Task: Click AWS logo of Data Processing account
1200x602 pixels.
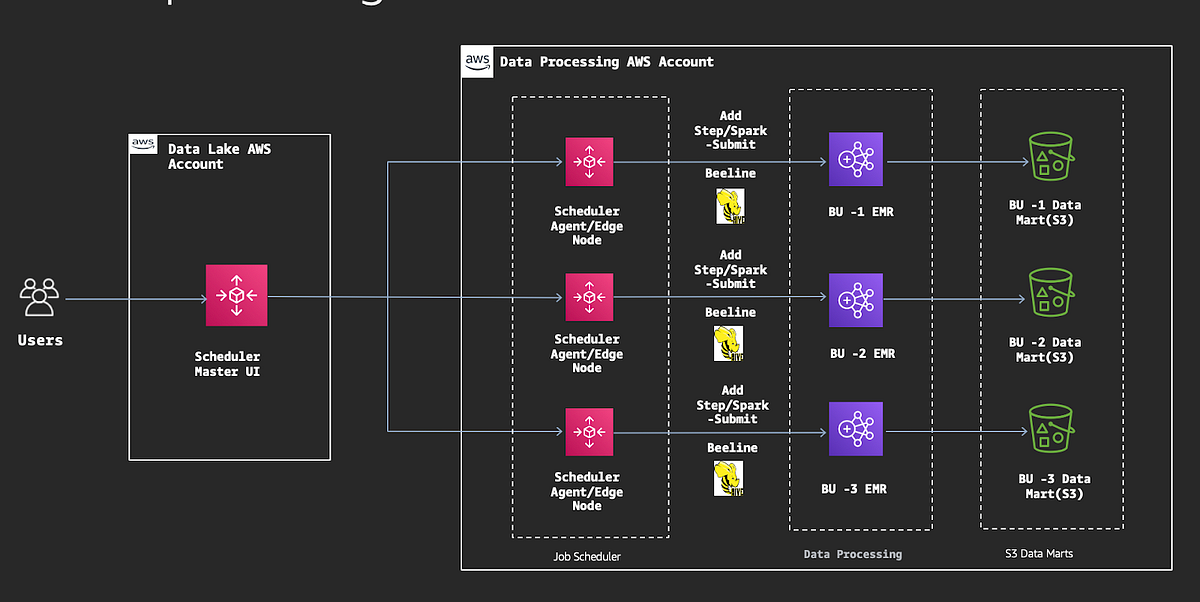Action: pos(478,62)
